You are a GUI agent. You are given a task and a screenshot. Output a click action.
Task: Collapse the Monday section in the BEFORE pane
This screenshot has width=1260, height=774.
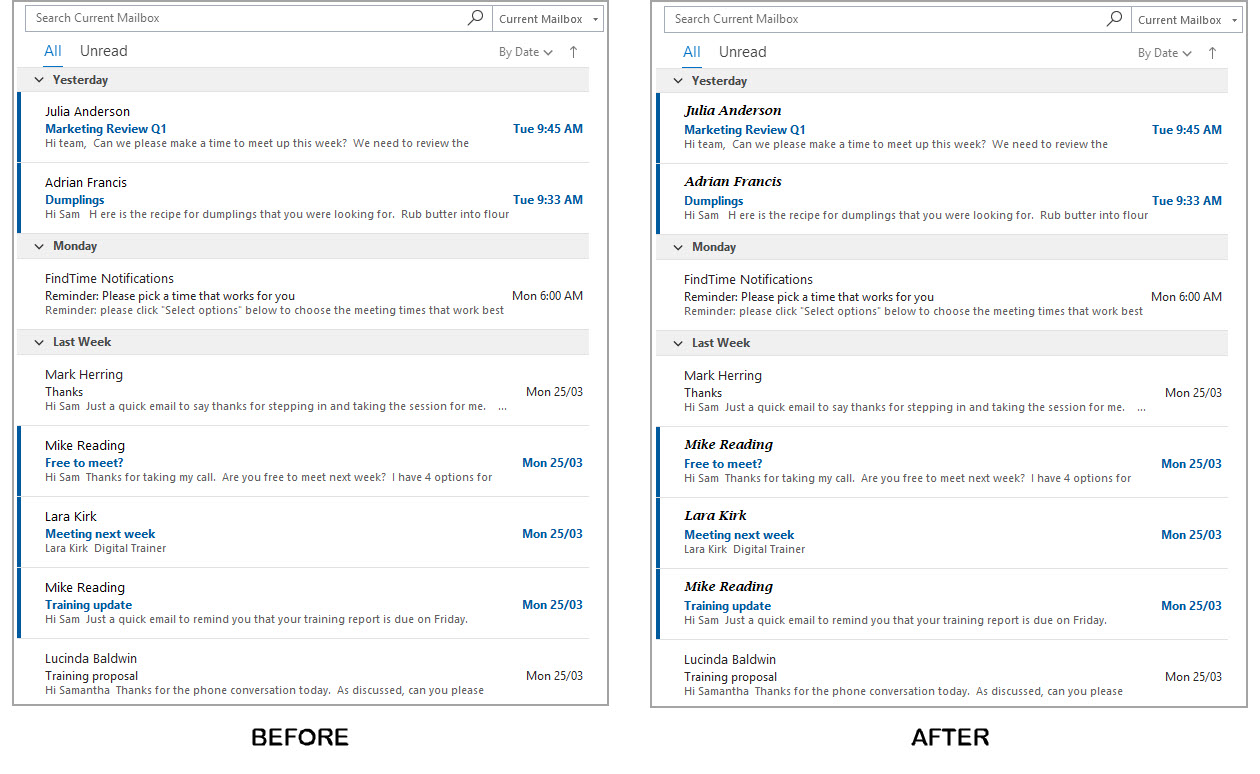(37, 245)
